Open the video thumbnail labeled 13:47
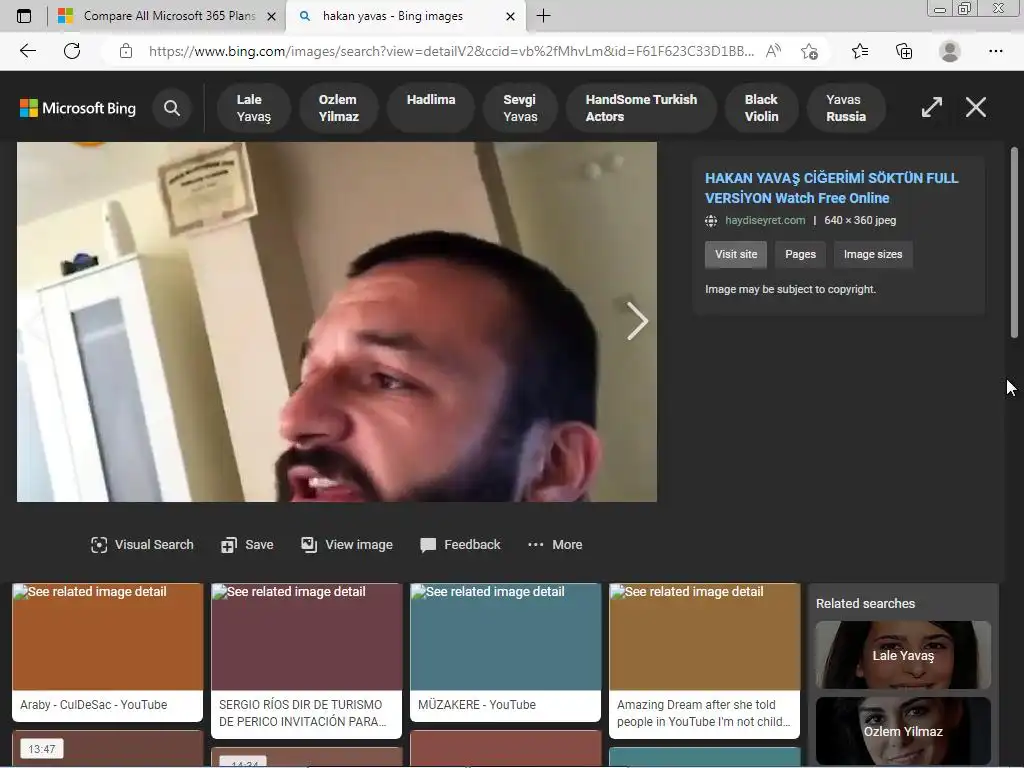1024x768 pixels. coord(108,748)
